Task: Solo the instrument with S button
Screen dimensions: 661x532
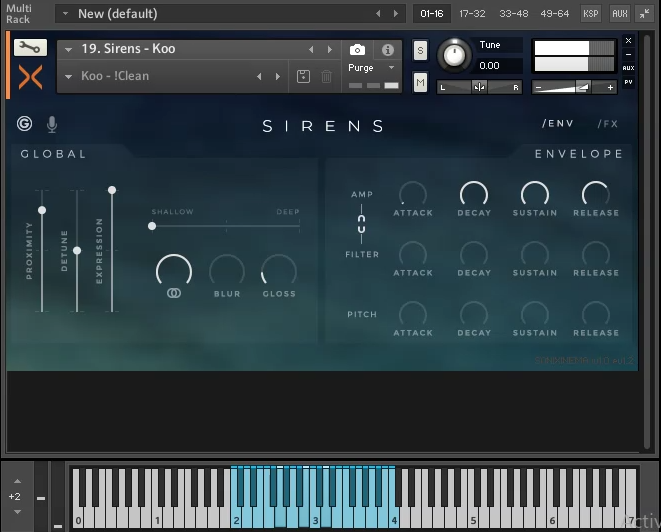Action: (420, 51)
